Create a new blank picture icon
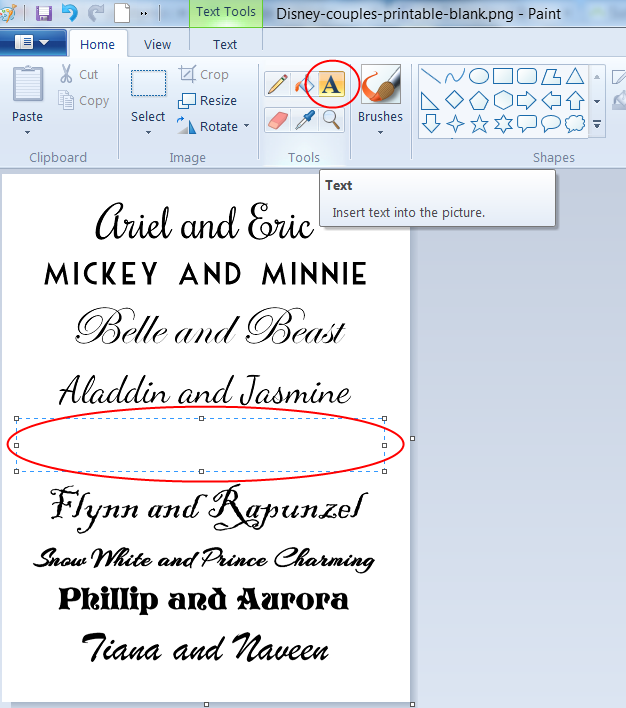The height and width of the screenshot is (708, 626). tap(122, 13)
